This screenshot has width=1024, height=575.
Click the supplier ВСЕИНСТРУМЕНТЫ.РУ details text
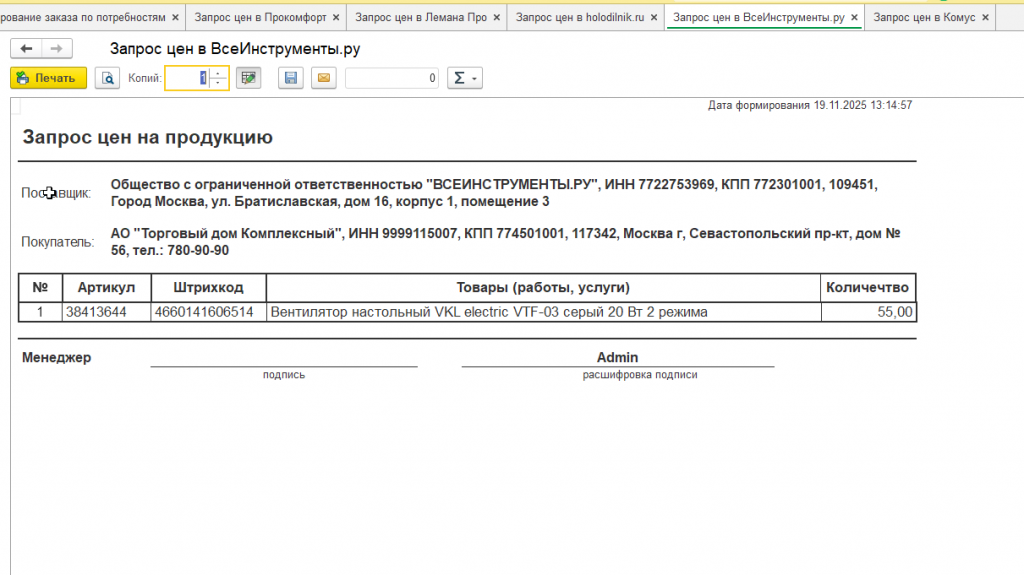click(494, 193)
